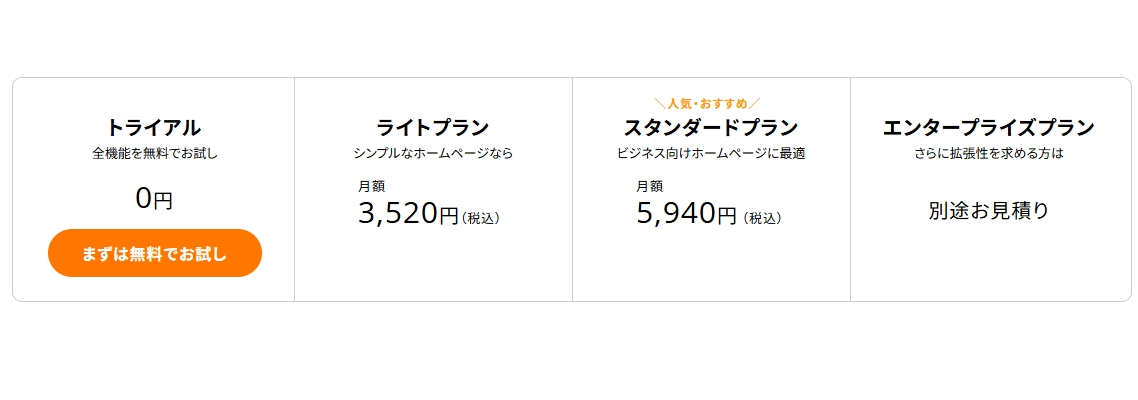Click the 5,940円 monthly price
This screenshot has height=400, width=1138.
685,213
